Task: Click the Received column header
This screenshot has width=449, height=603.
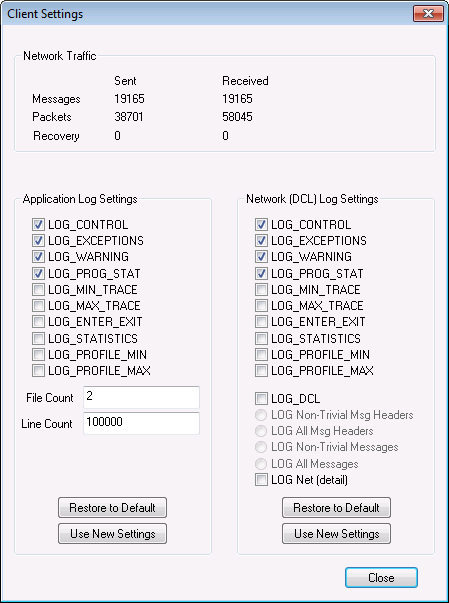Action: (245, 81)
